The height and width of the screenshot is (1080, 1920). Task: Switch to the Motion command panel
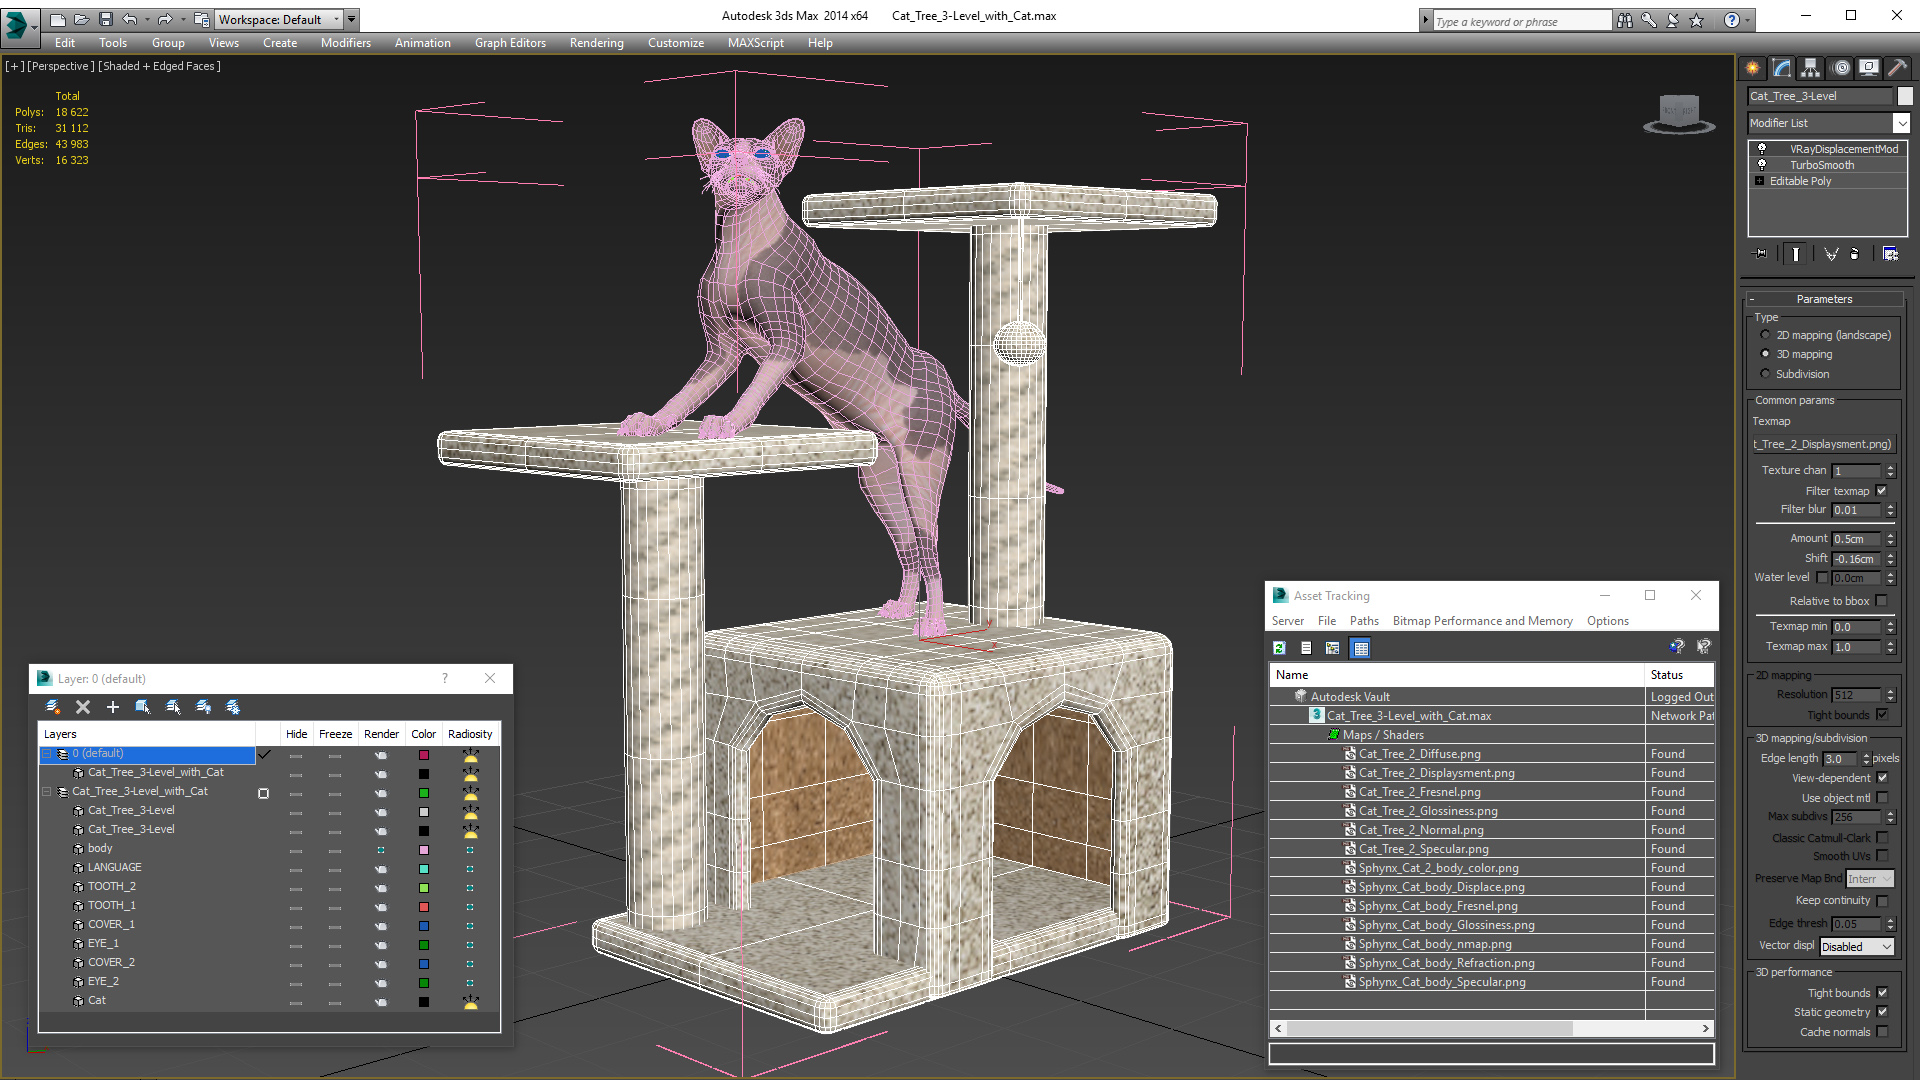pos(1841,68)
